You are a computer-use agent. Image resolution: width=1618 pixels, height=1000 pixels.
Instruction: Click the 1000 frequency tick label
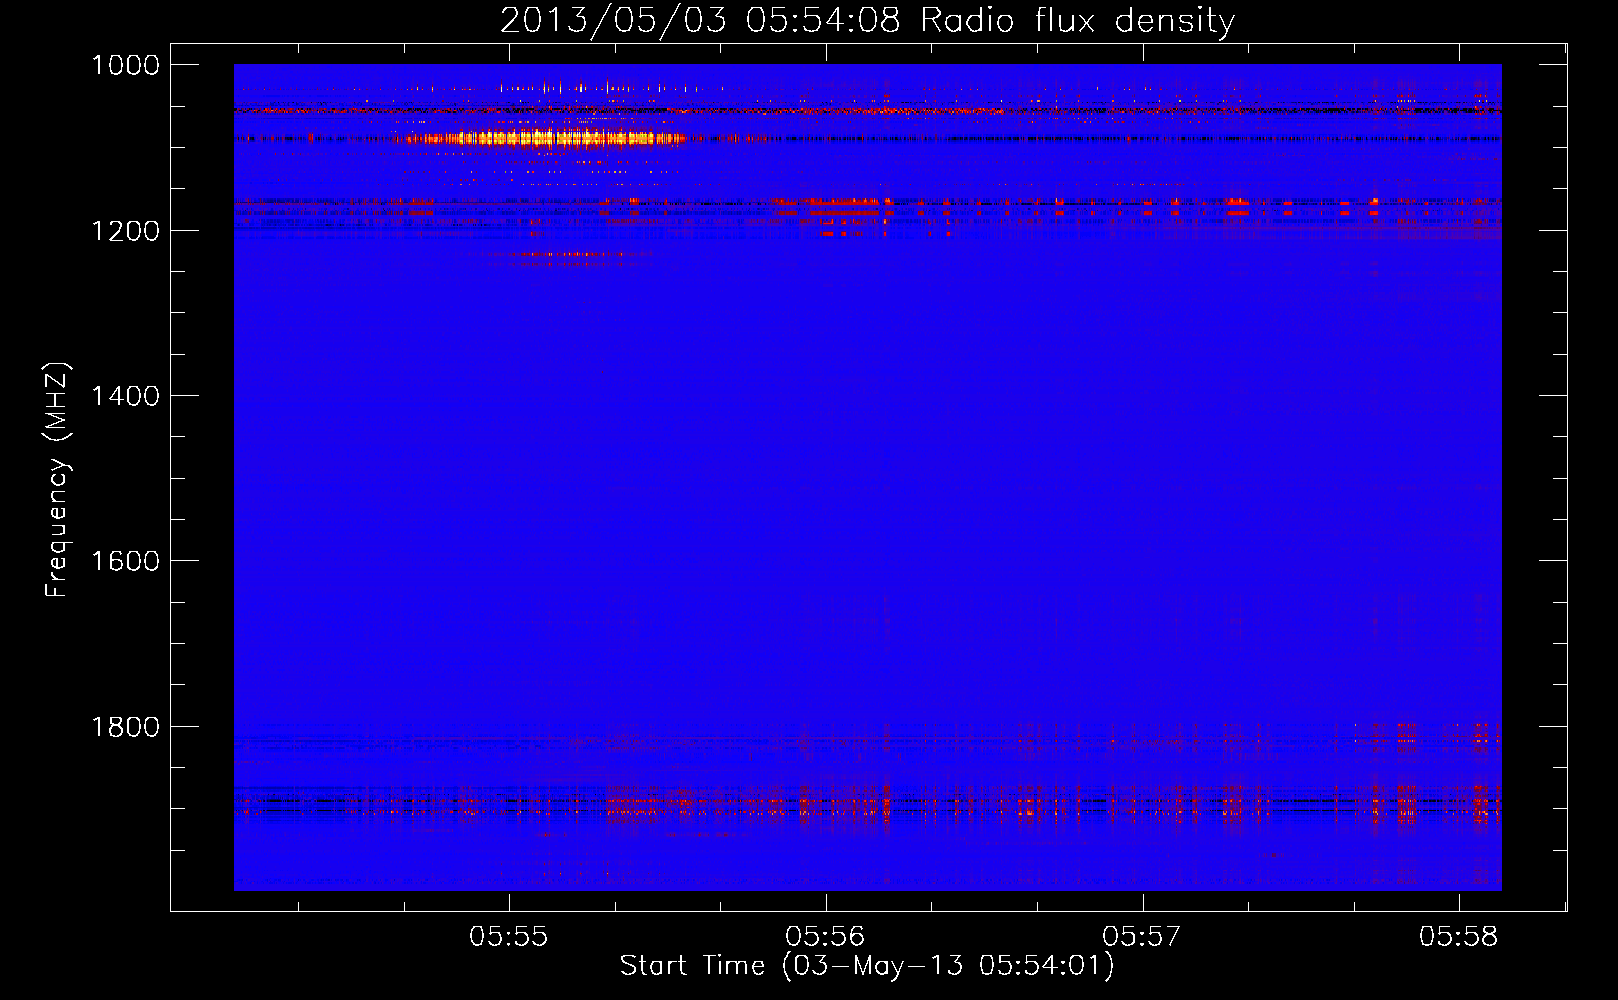[125, 65]
